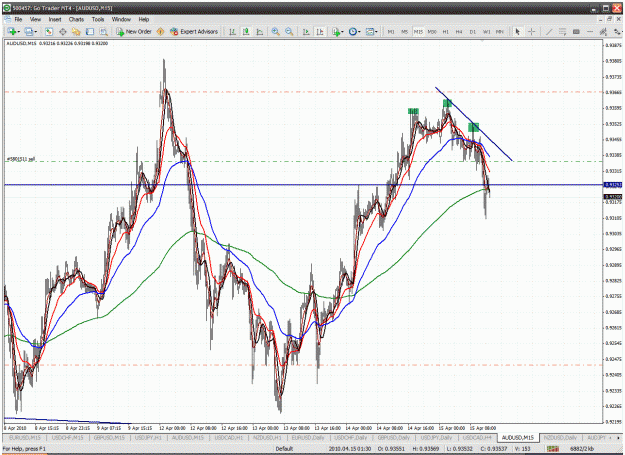Open the Charts menu

click(76, 19)
